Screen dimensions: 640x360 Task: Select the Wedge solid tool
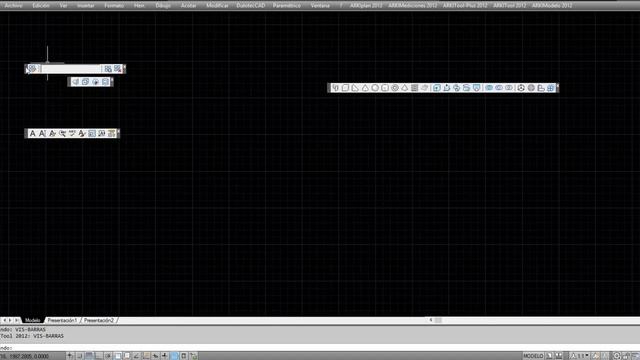point(355,88)
